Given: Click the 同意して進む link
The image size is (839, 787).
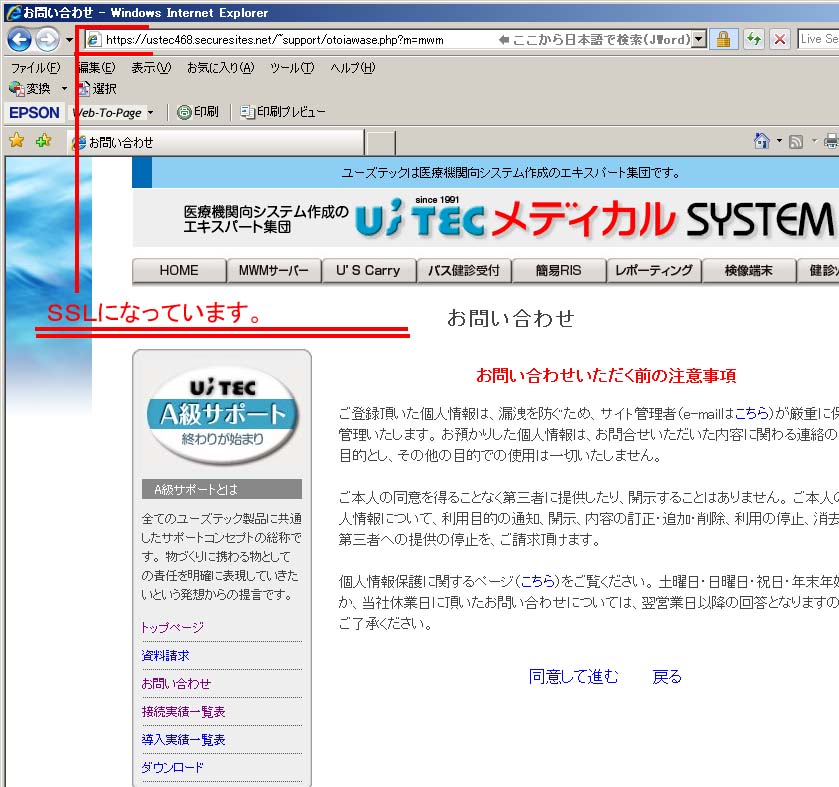Looking at the screenshot, I should coord(574,677).
